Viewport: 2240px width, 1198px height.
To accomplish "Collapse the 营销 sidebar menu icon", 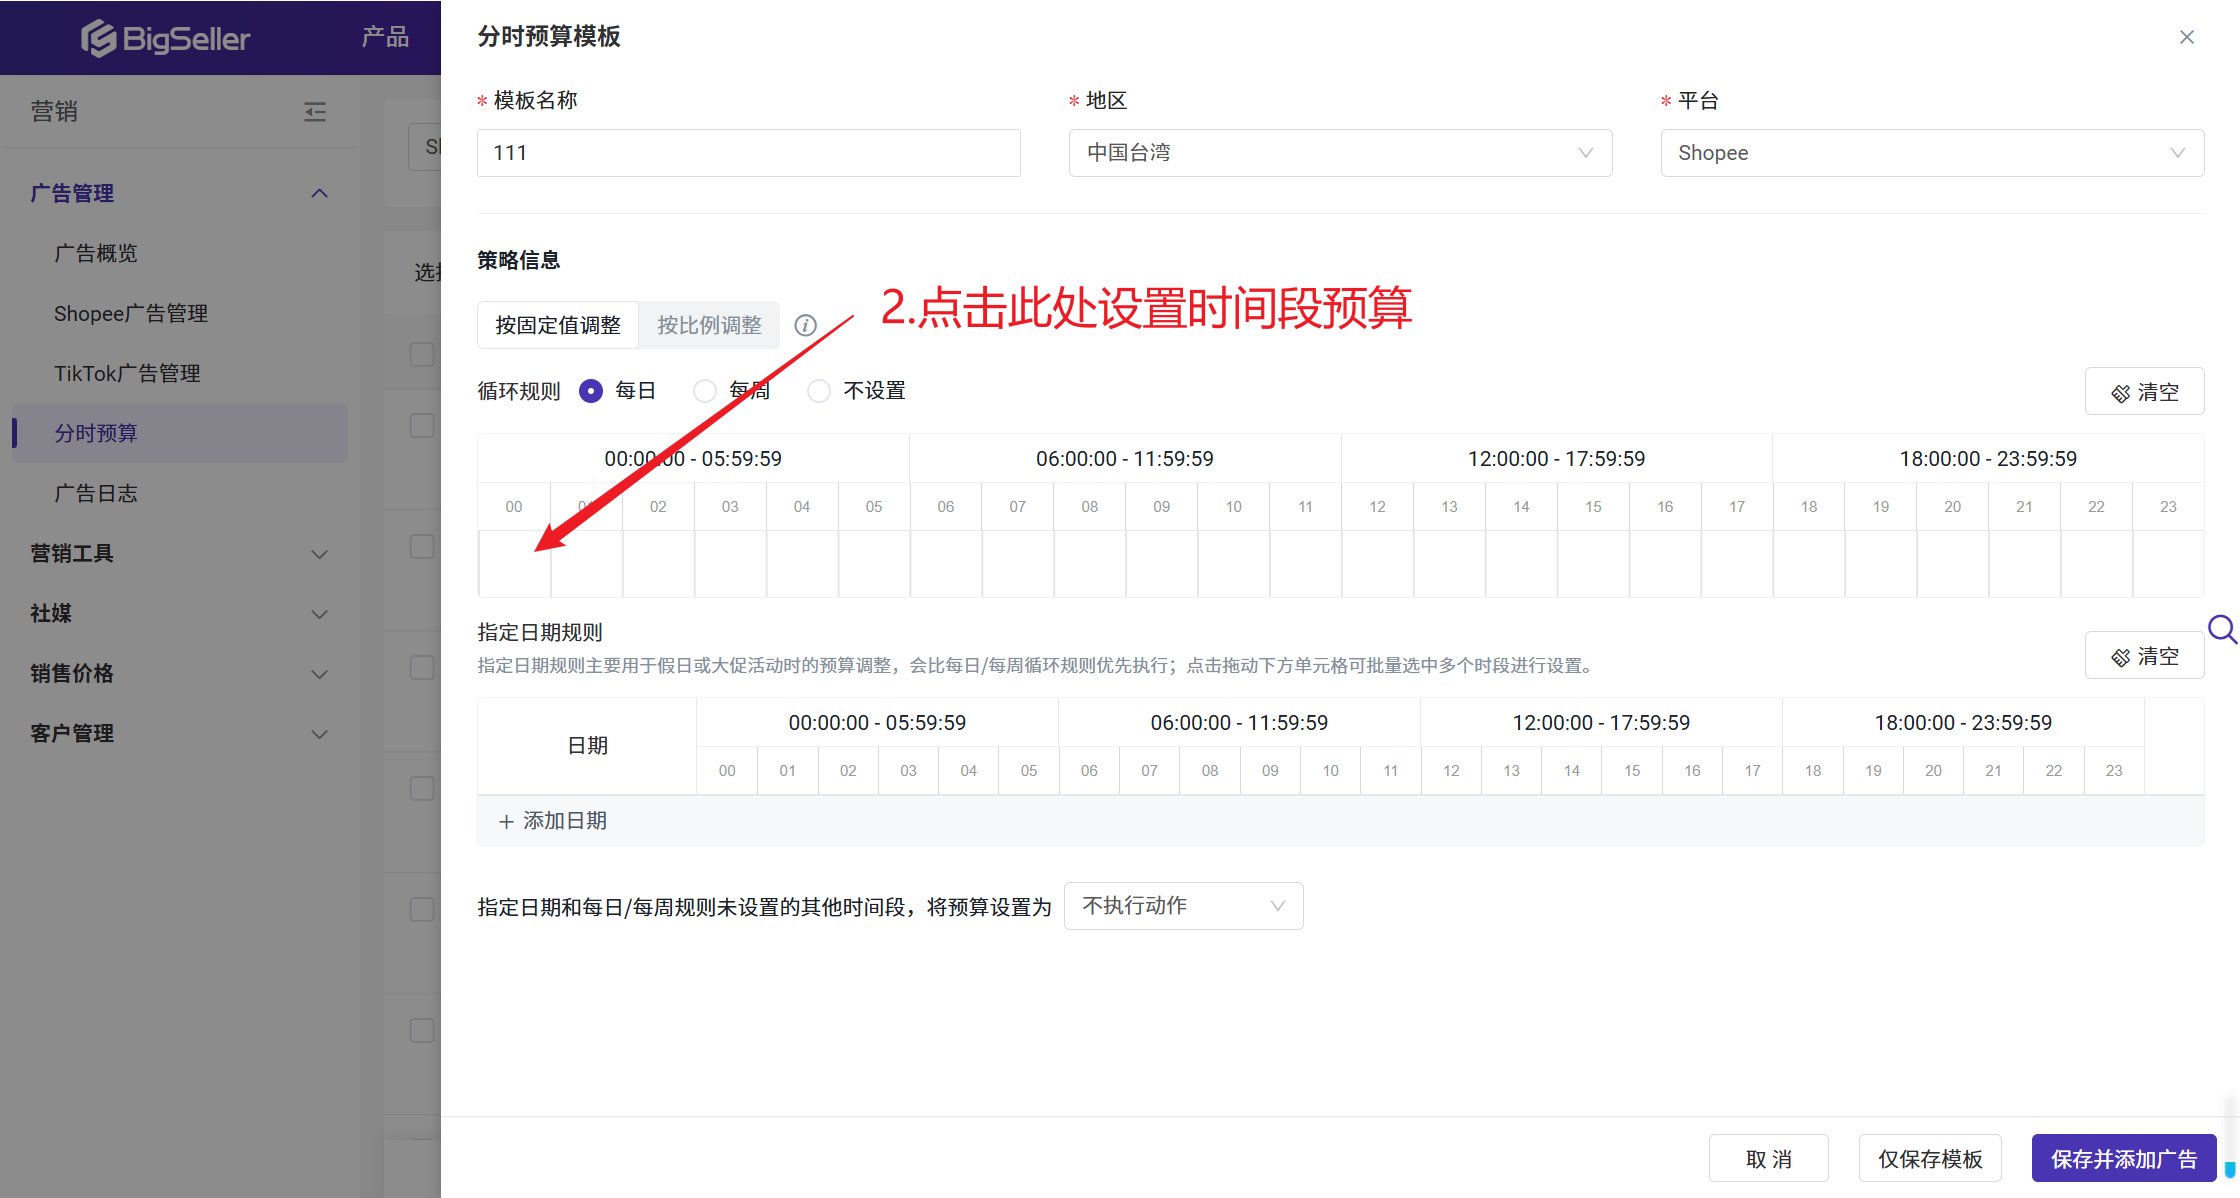I will click(x=315, y=111).
